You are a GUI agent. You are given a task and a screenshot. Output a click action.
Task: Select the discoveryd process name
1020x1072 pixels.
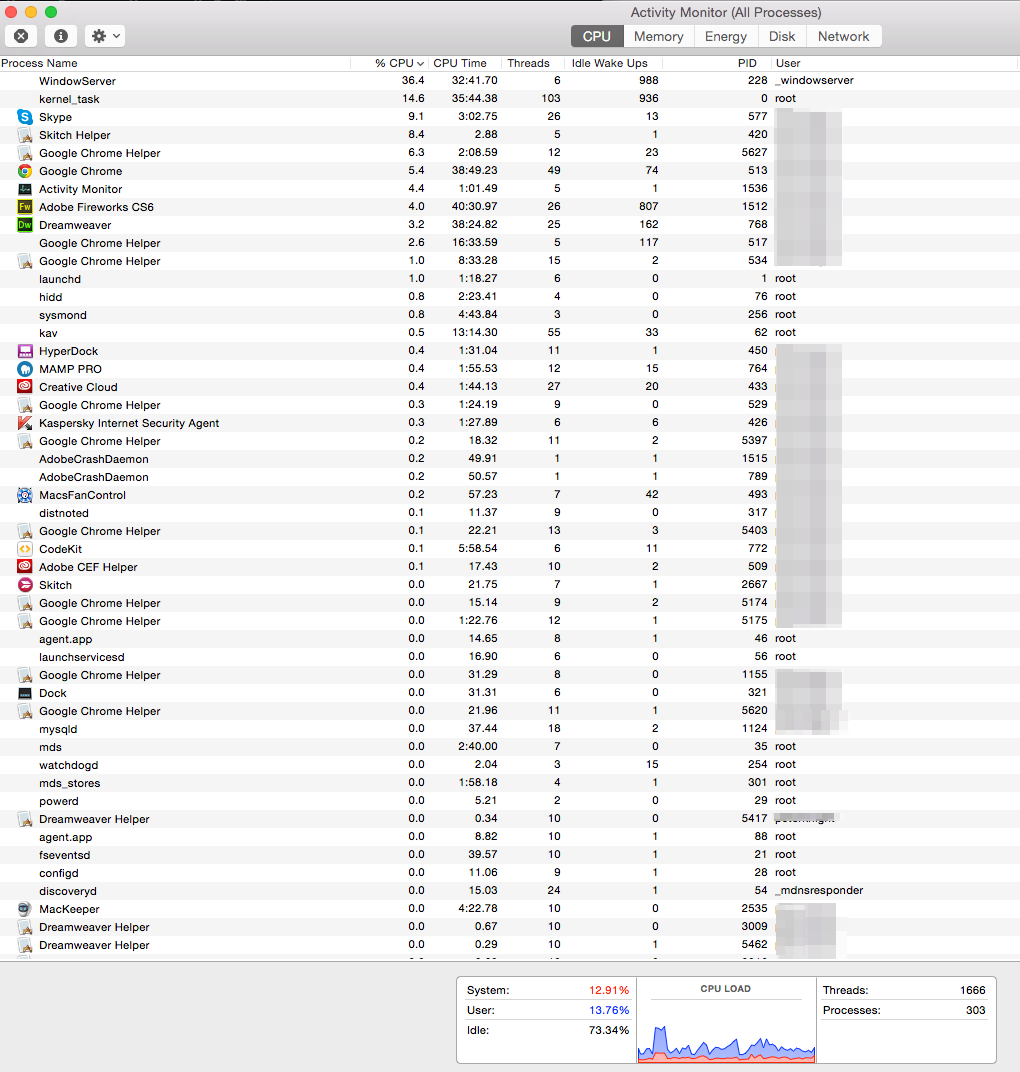(68, 891)
